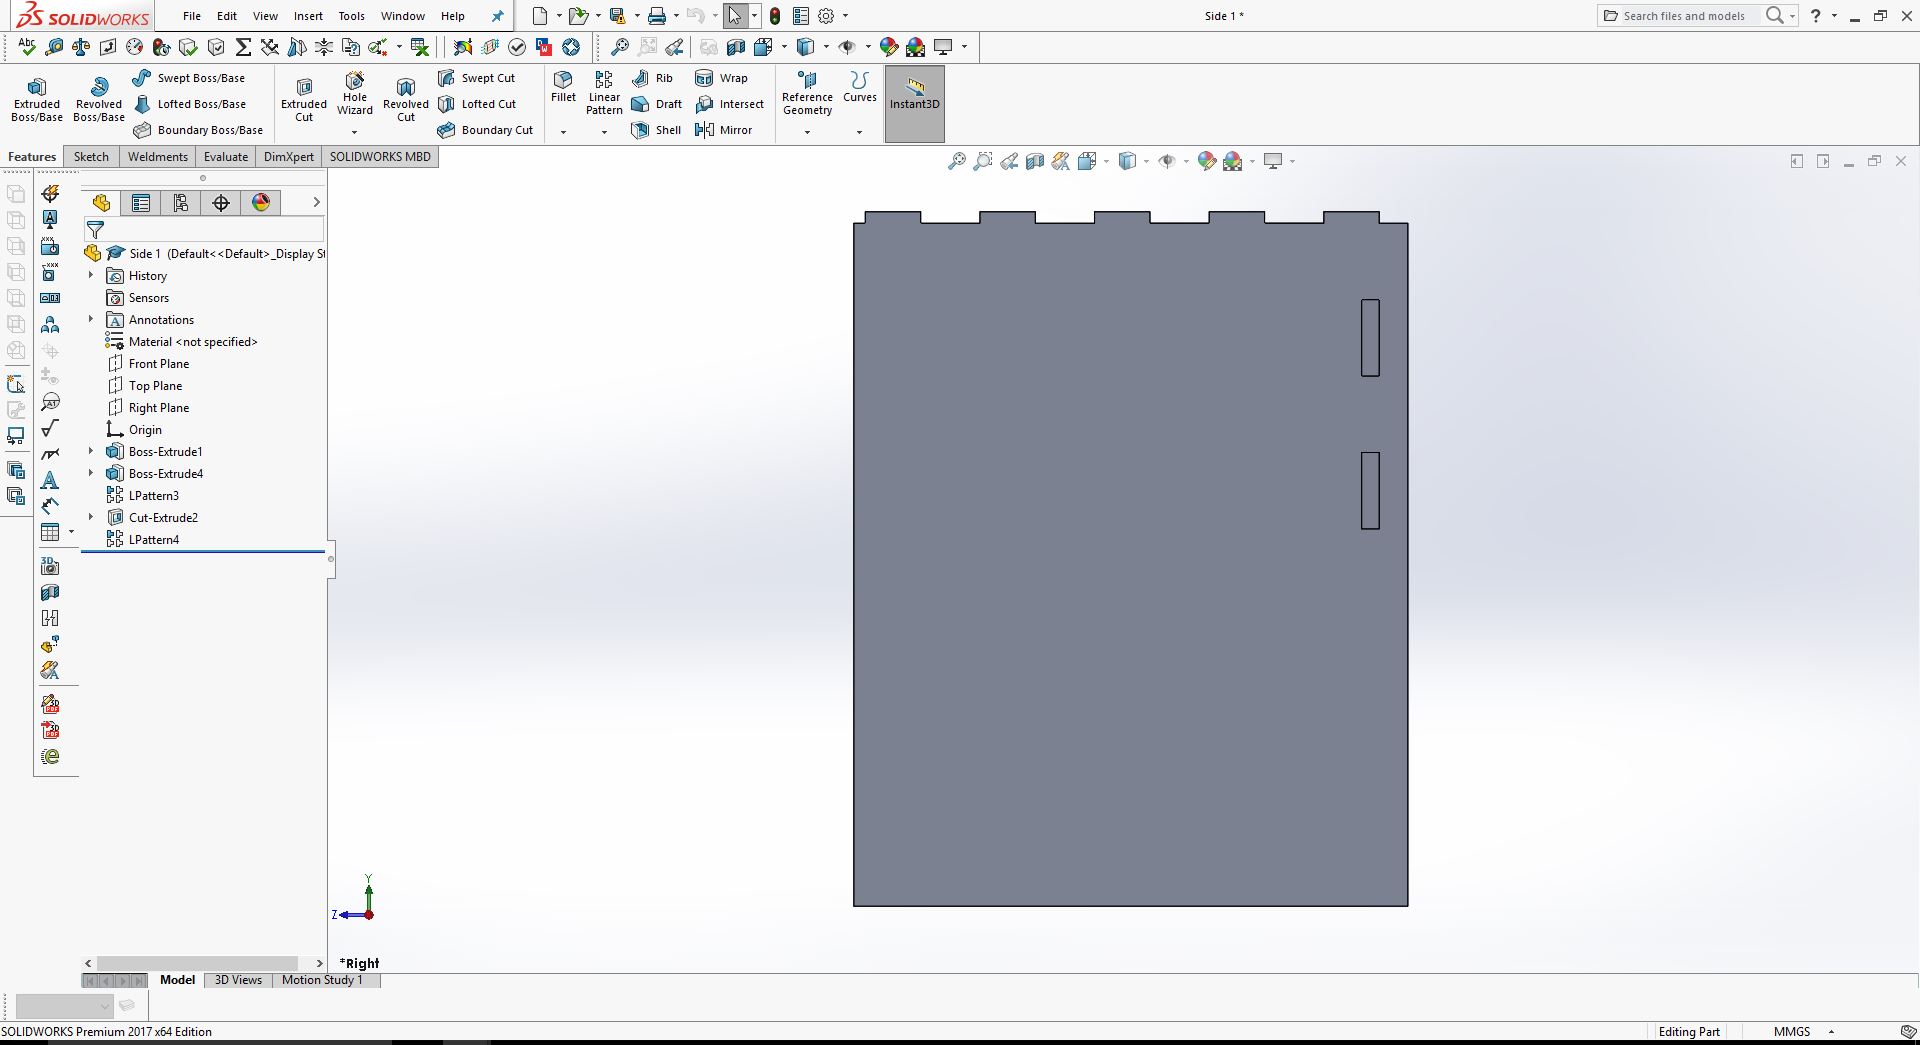The height and width of the screenshot is (1045, 1920).
Task: Toggle Instant3D mode
Action: click(915, 103)
